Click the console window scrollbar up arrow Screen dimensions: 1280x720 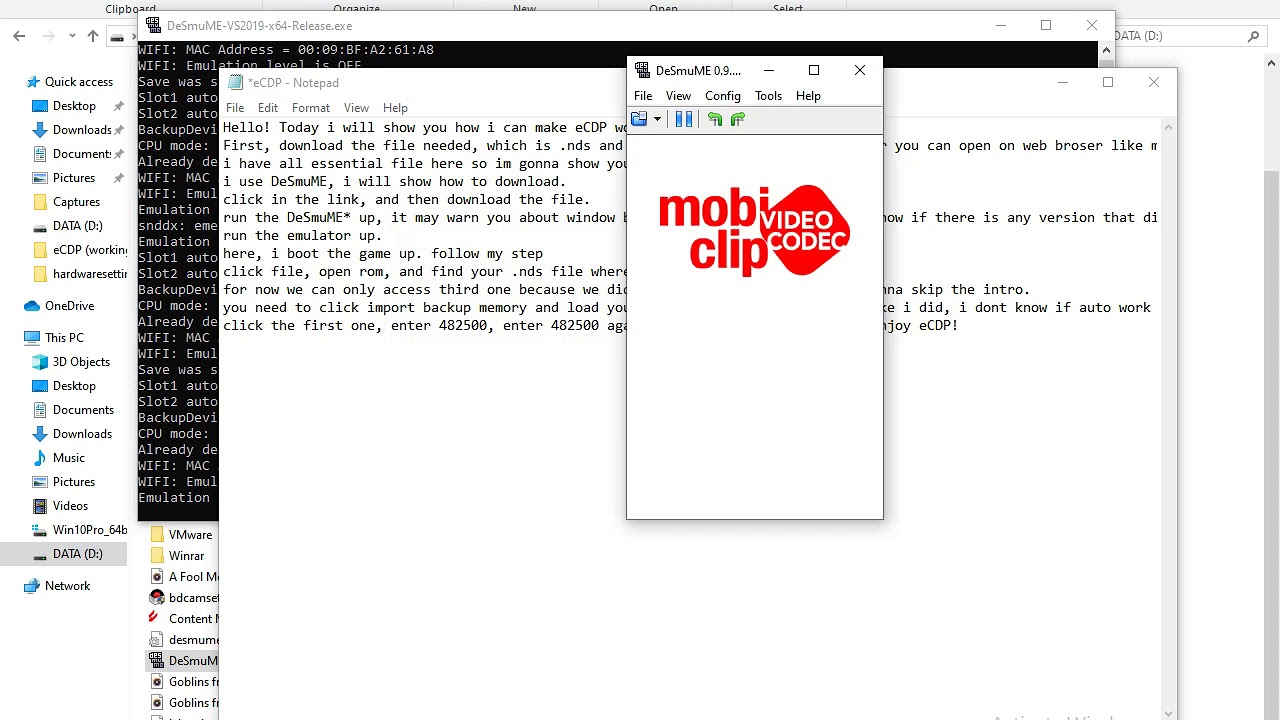pyautogui.click(x=1105, y=50)
